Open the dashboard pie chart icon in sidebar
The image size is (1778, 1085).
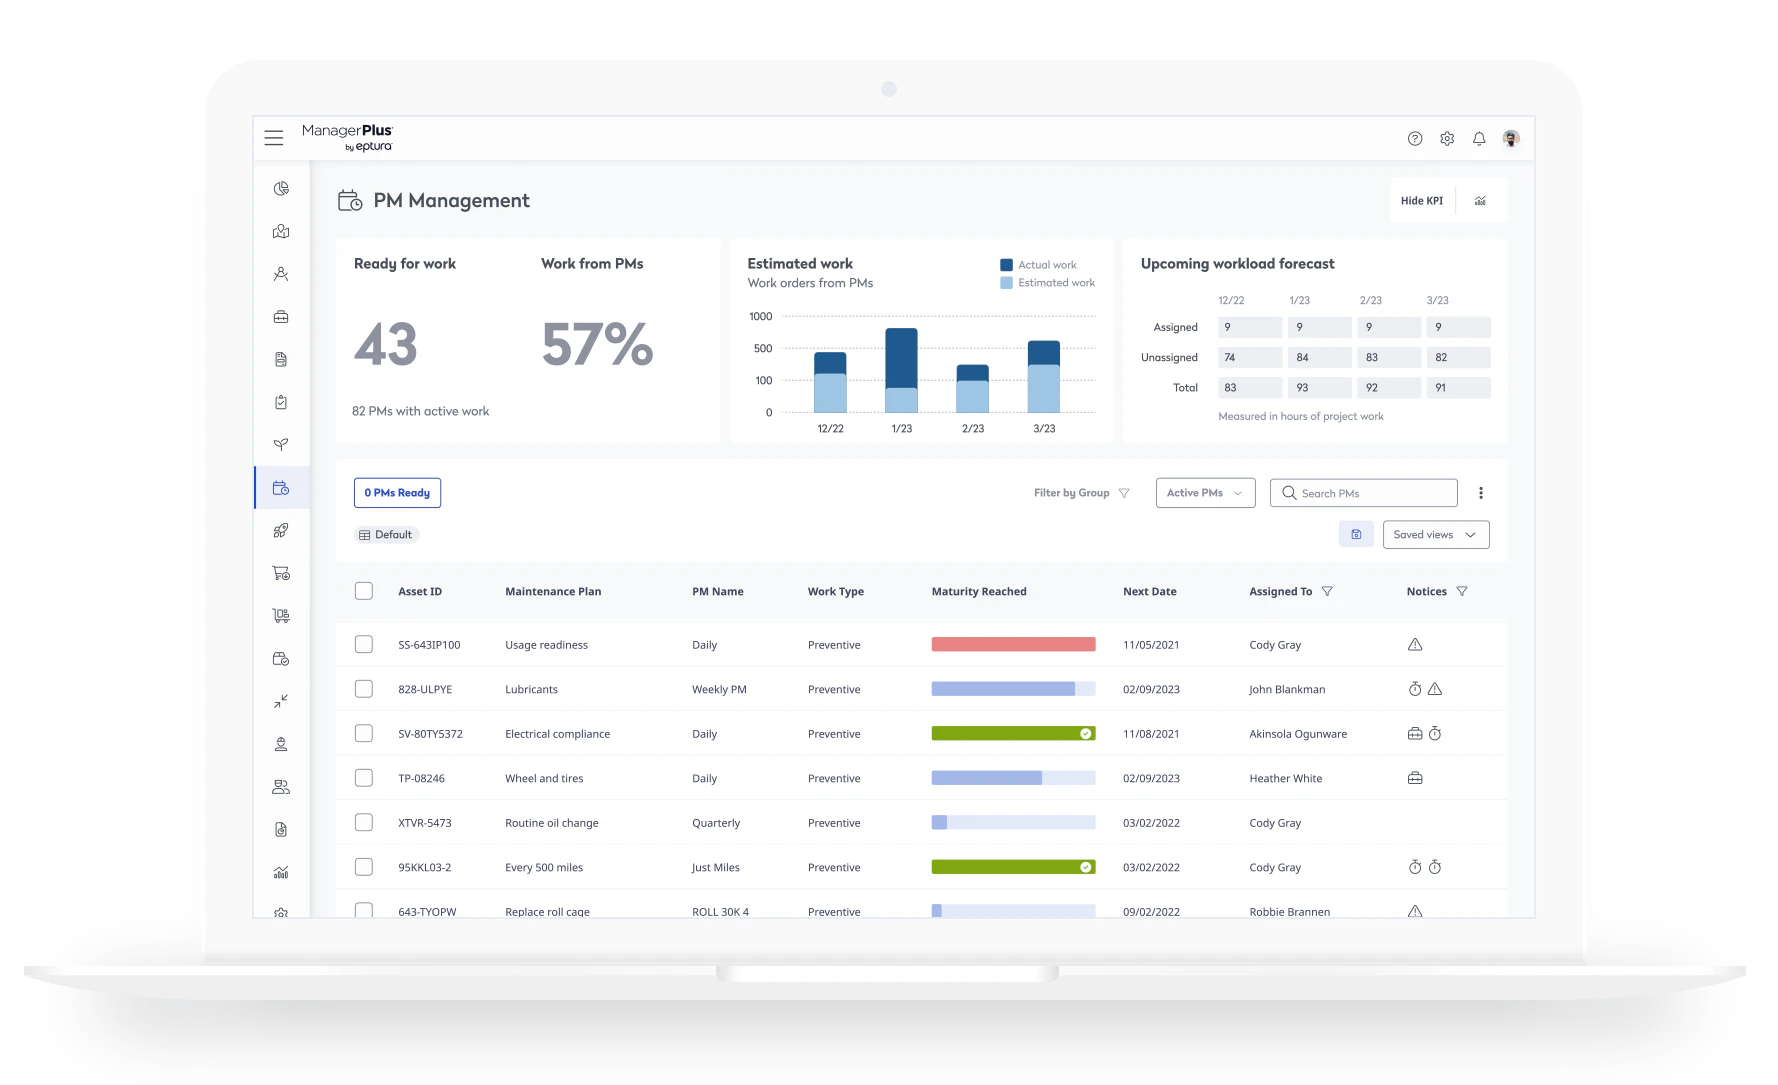[281, 188]
